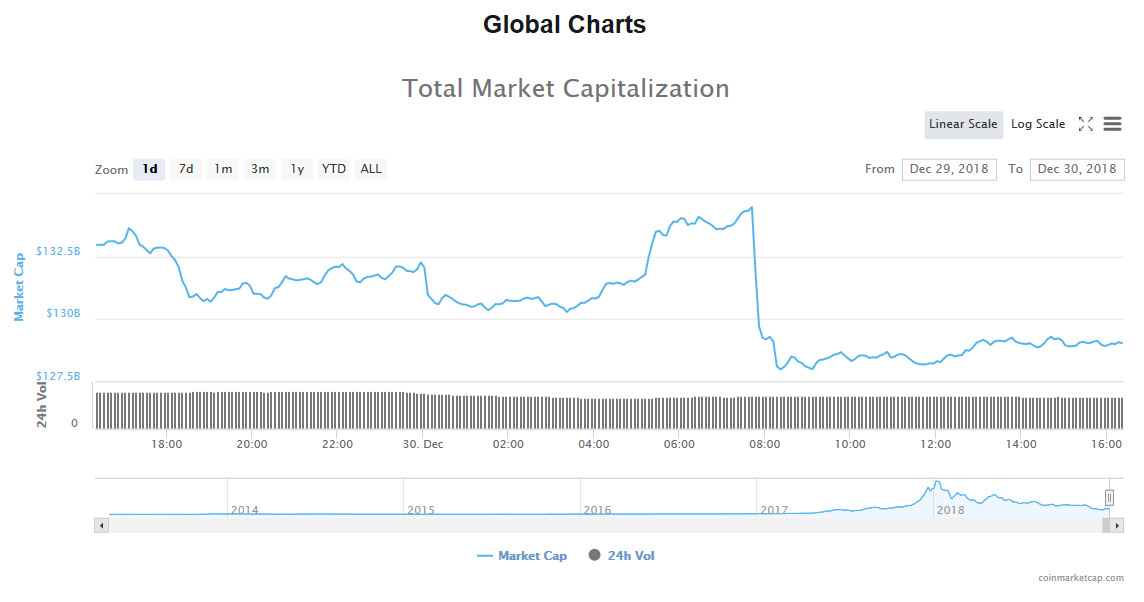Switch to Linear Scale

pos(962,124)
